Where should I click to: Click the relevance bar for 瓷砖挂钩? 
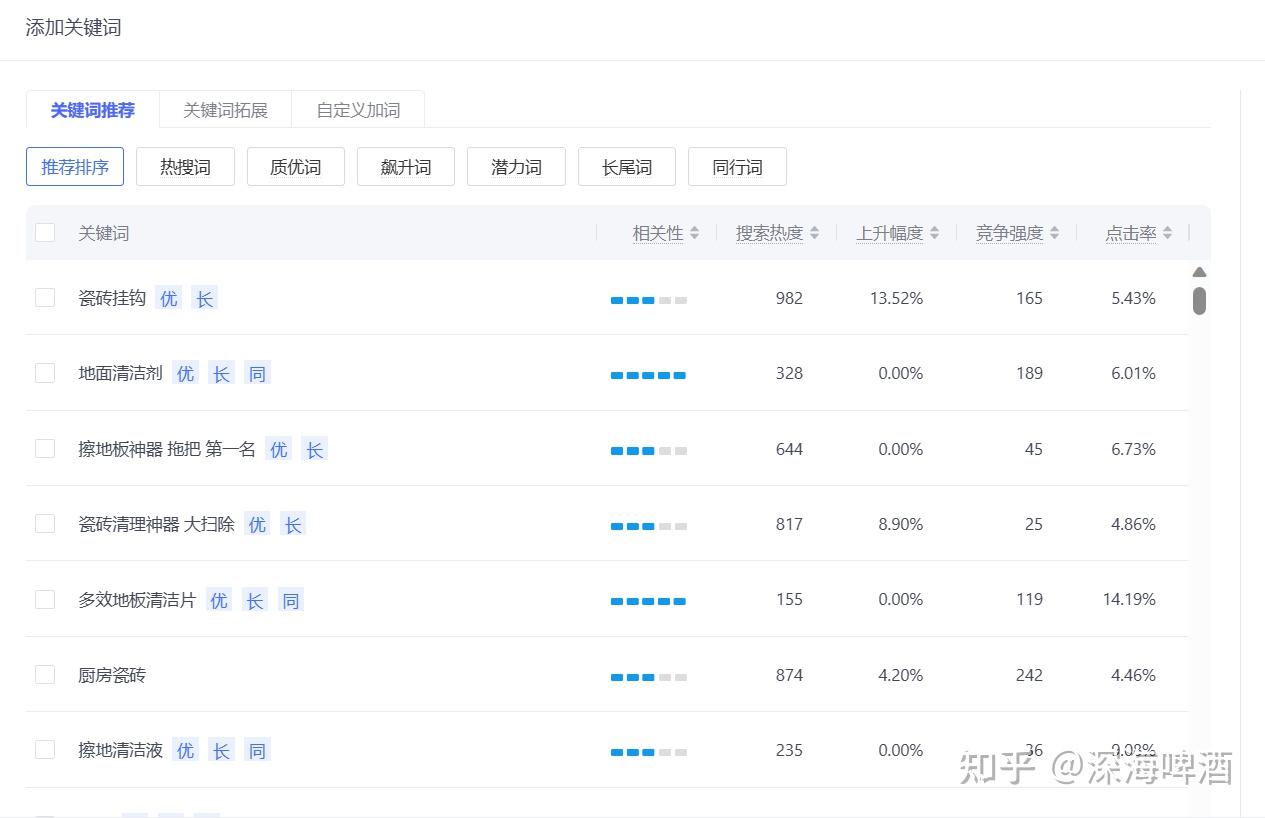649,300
